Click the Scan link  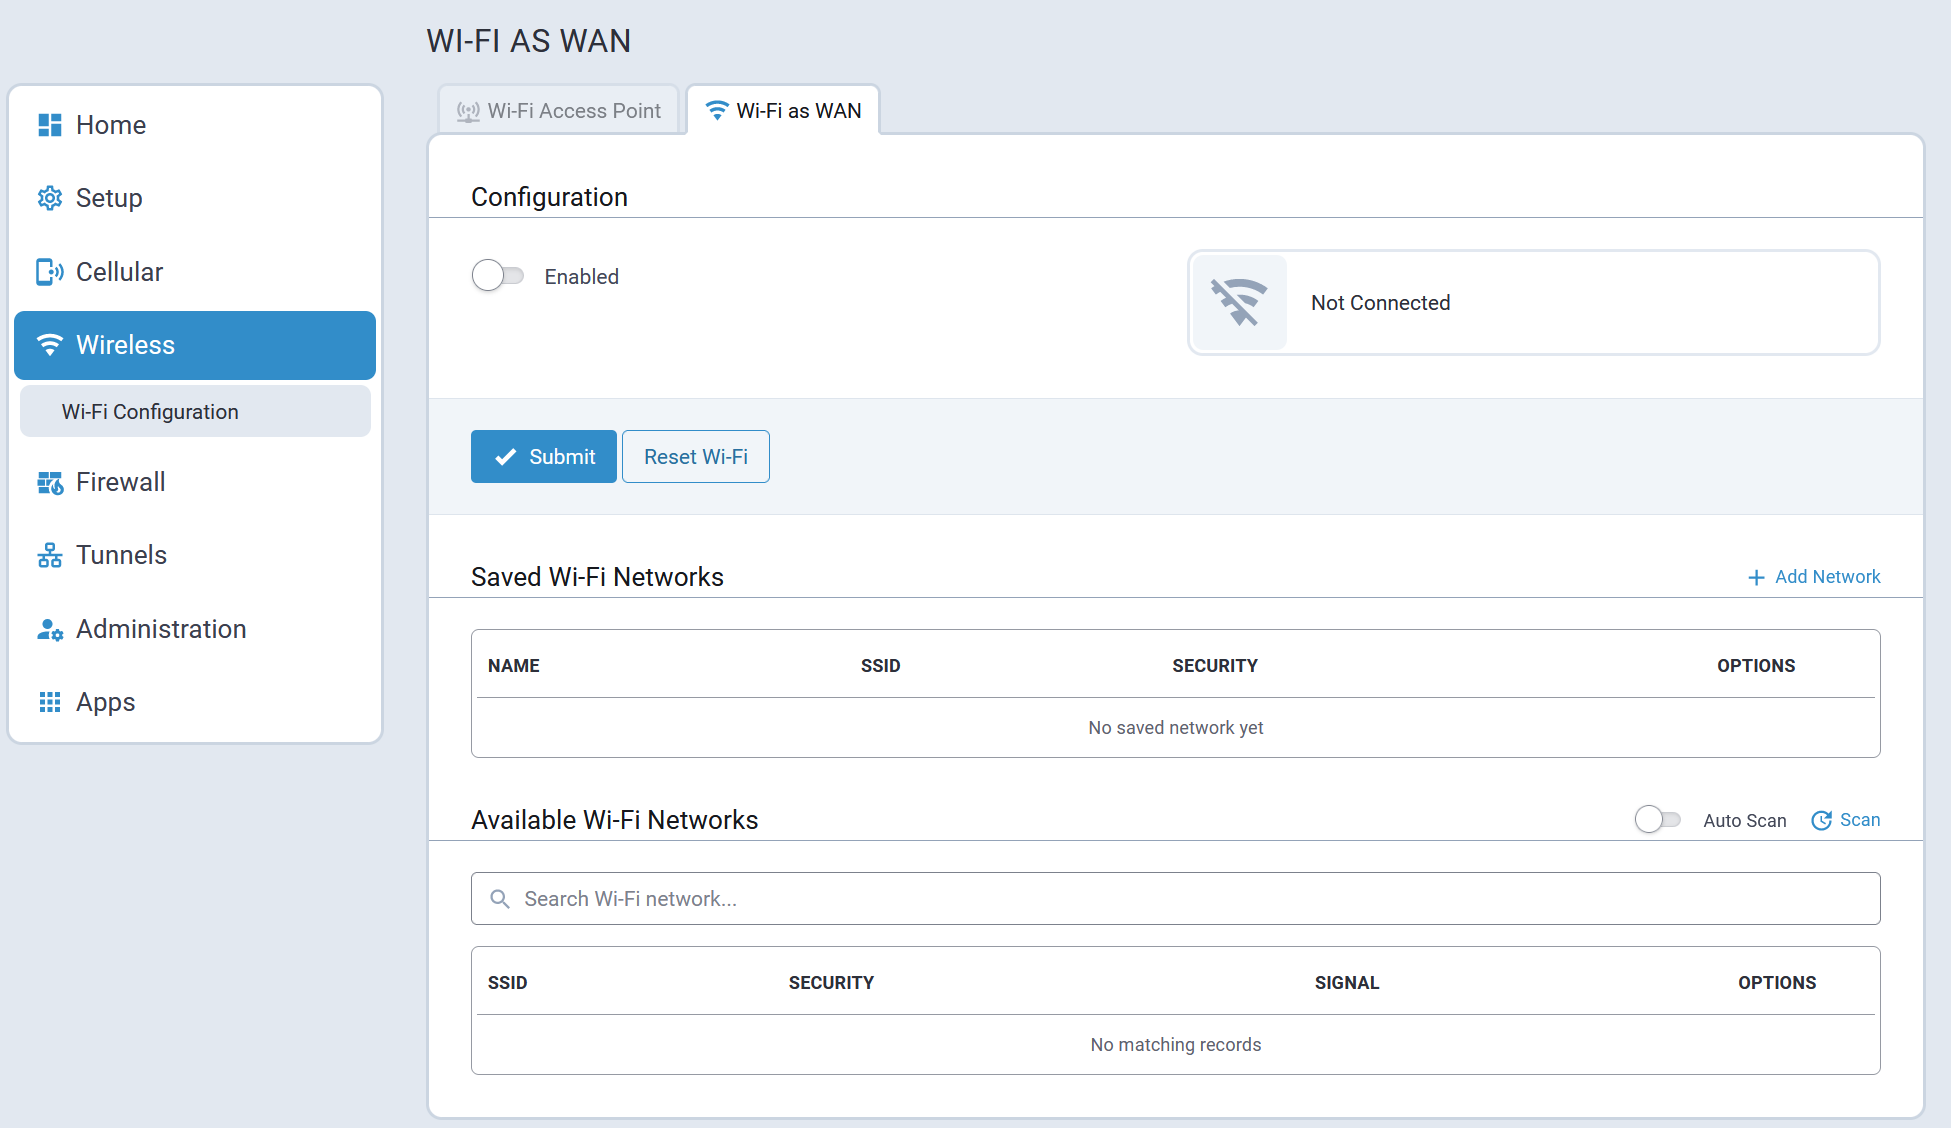[x=1859, y=820]
